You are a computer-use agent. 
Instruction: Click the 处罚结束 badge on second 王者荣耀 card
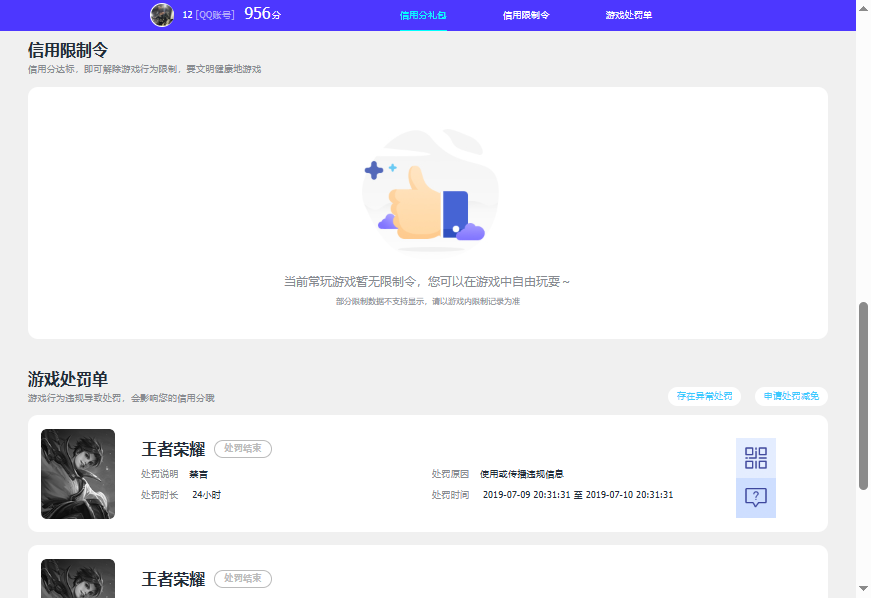243,579
